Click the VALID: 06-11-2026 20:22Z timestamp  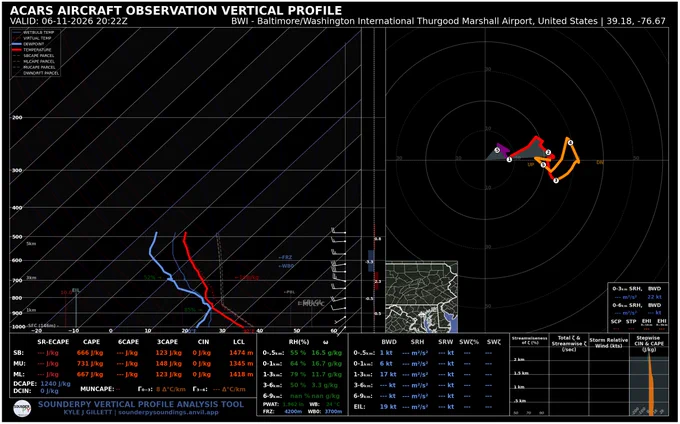69,21
